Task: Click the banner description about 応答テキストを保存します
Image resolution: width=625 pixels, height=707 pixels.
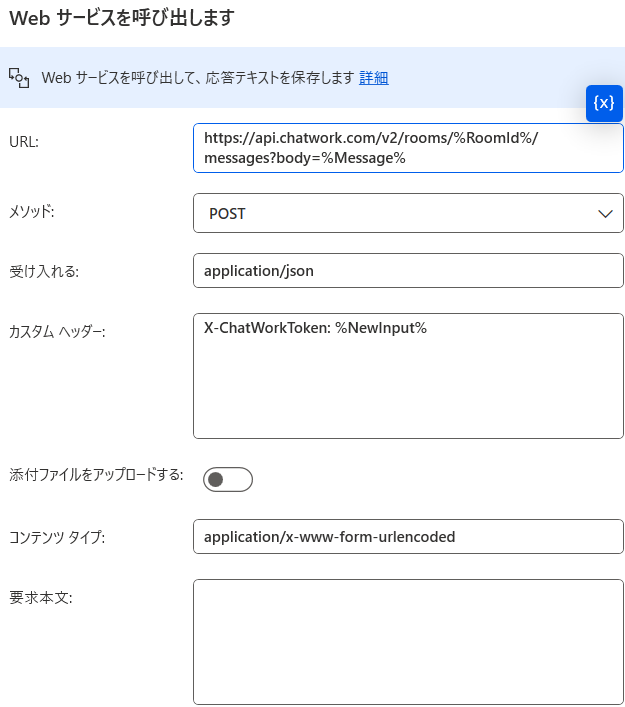Action: point(198,78)
